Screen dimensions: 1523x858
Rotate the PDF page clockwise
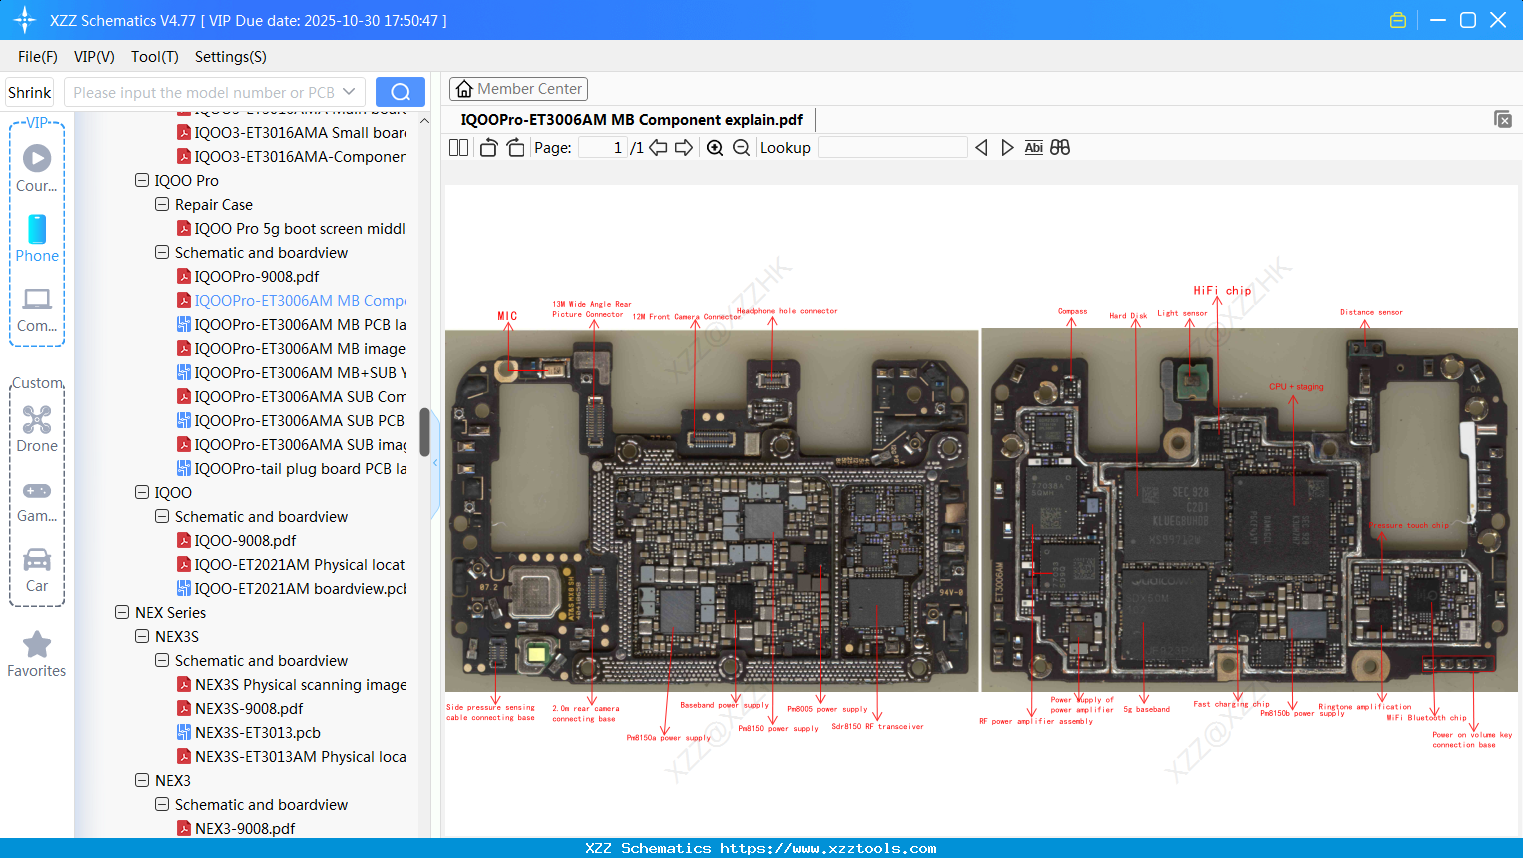[514, 147]
